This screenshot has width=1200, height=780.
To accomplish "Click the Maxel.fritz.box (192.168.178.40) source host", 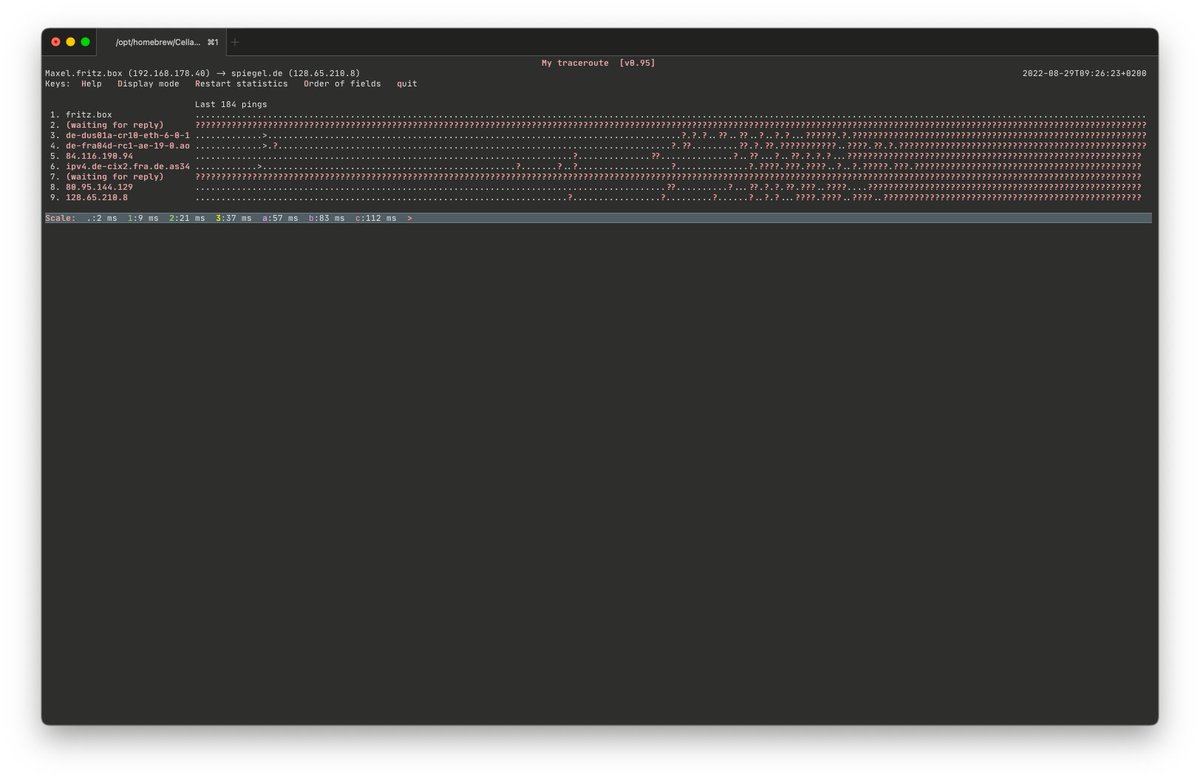I will click(x=127, y=73).
